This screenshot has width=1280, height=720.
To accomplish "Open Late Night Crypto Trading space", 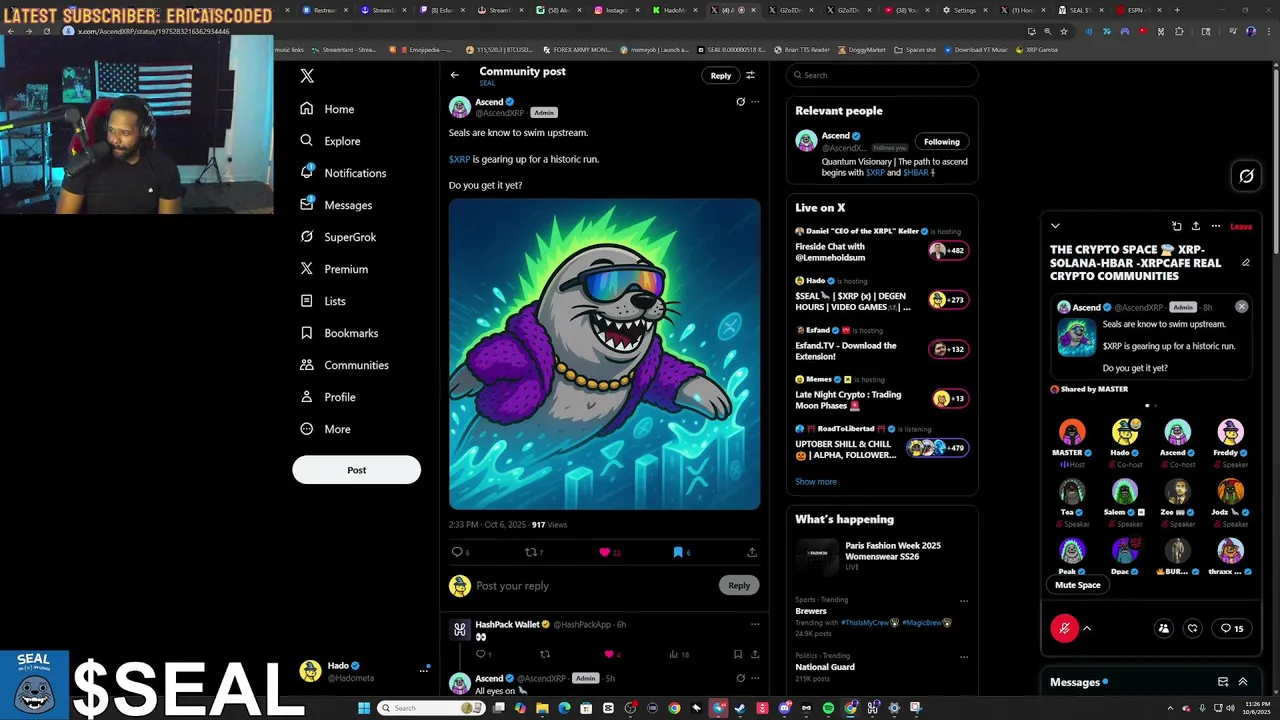I will (x=880, y=393).
